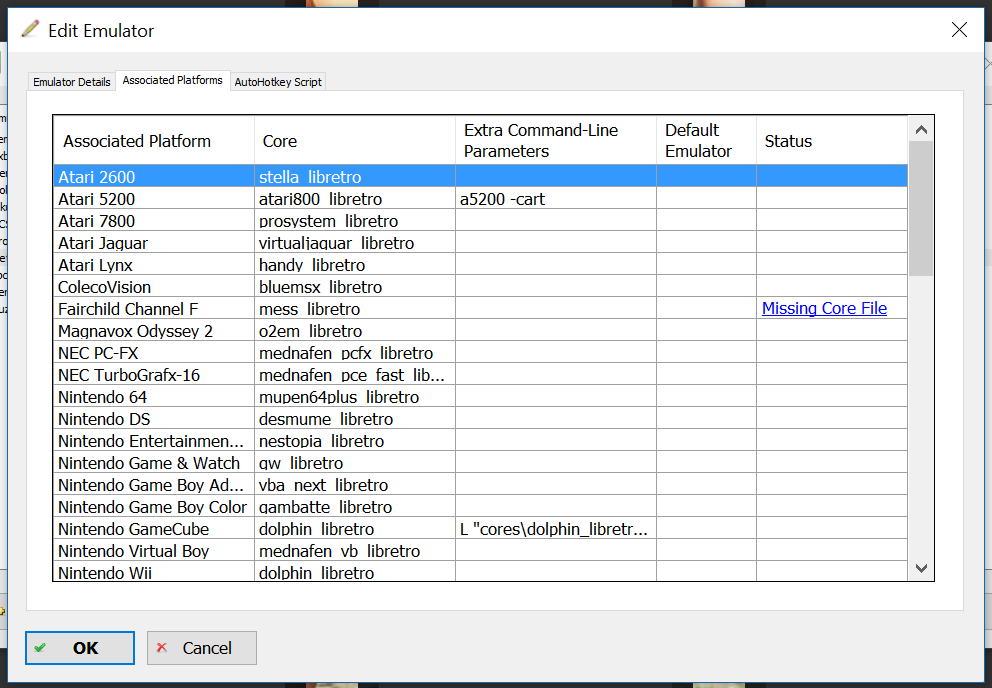Viewport: 992px width, 688px height.
Task: Click the Extra Command-Line Parameters column header
Action: (556, 141)
